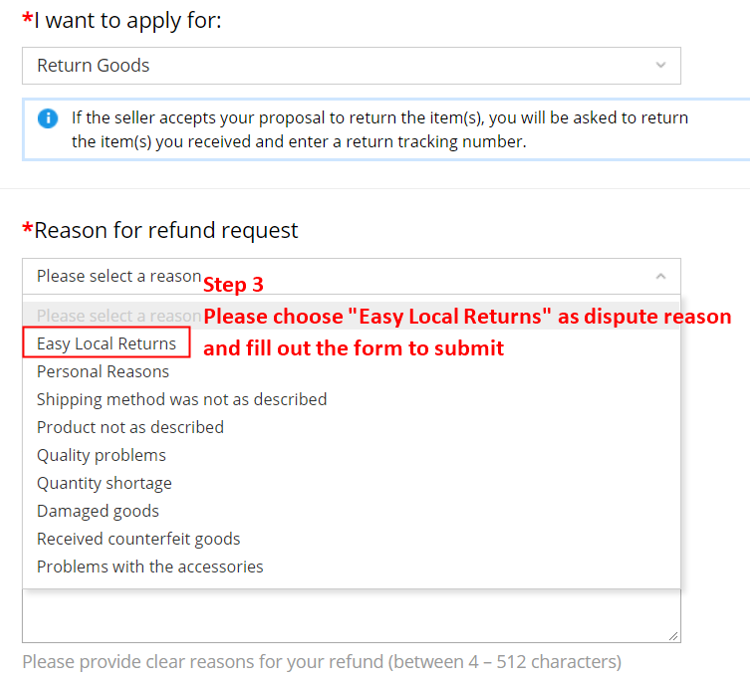Collapse the reason dropdown using up chevron
The width and height of the screenshot is (750, 675).
tap(661, 277)
